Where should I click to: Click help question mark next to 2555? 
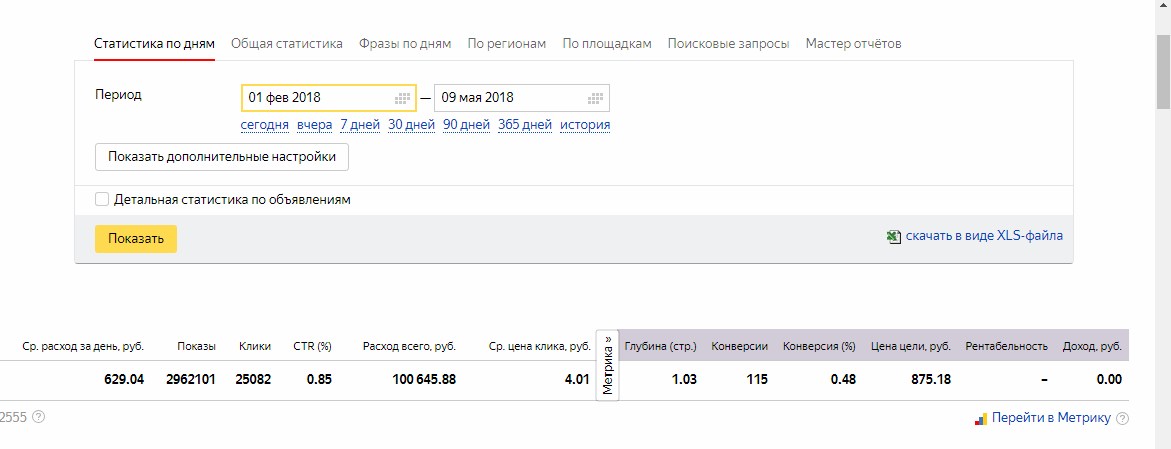pos(39,417)
